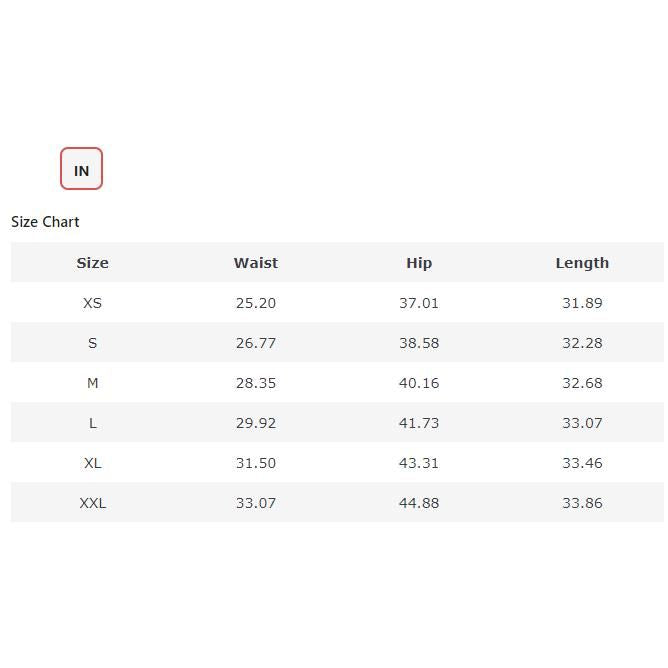Choose the XXL size row label
668x668 pixels.
tap(92, 503)
